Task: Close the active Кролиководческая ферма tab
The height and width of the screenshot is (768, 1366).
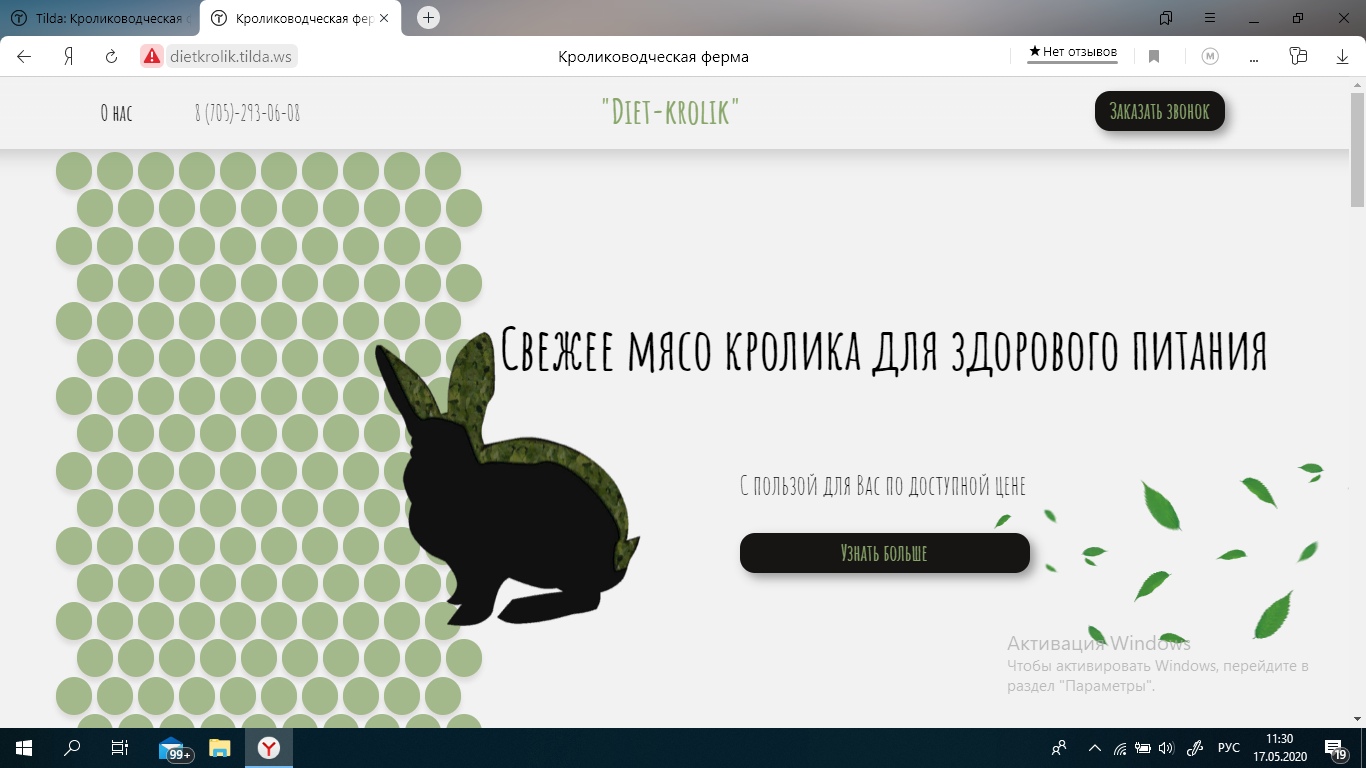Action: point(385,18)
